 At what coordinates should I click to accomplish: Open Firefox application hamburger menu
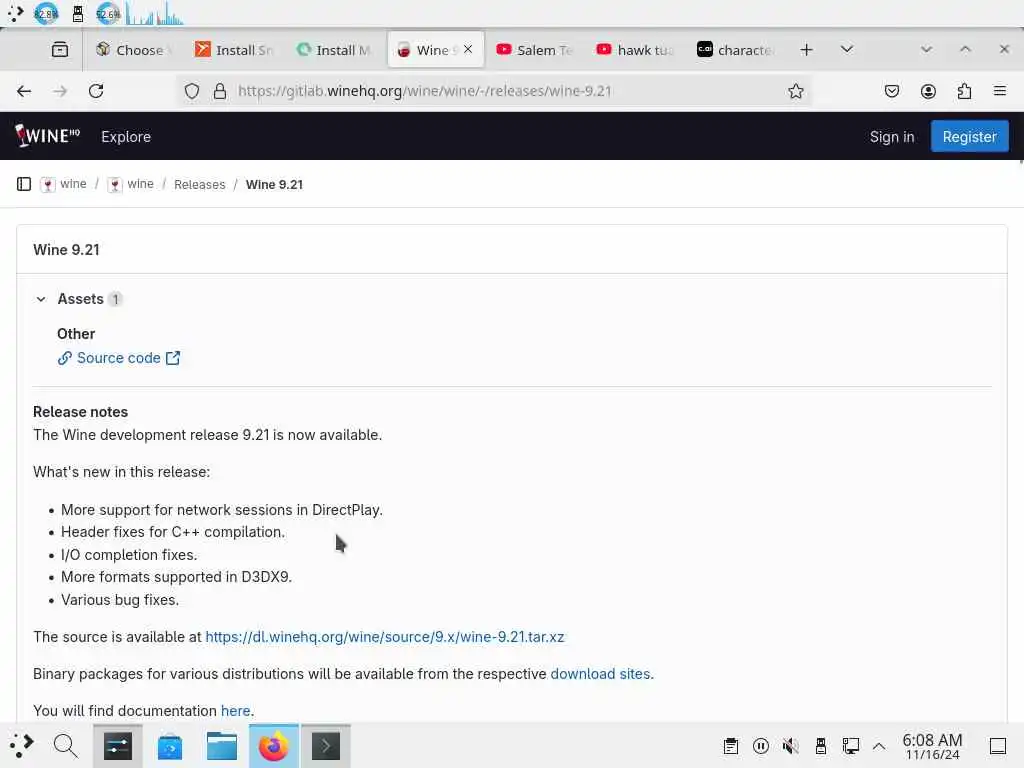(1000, 91)
